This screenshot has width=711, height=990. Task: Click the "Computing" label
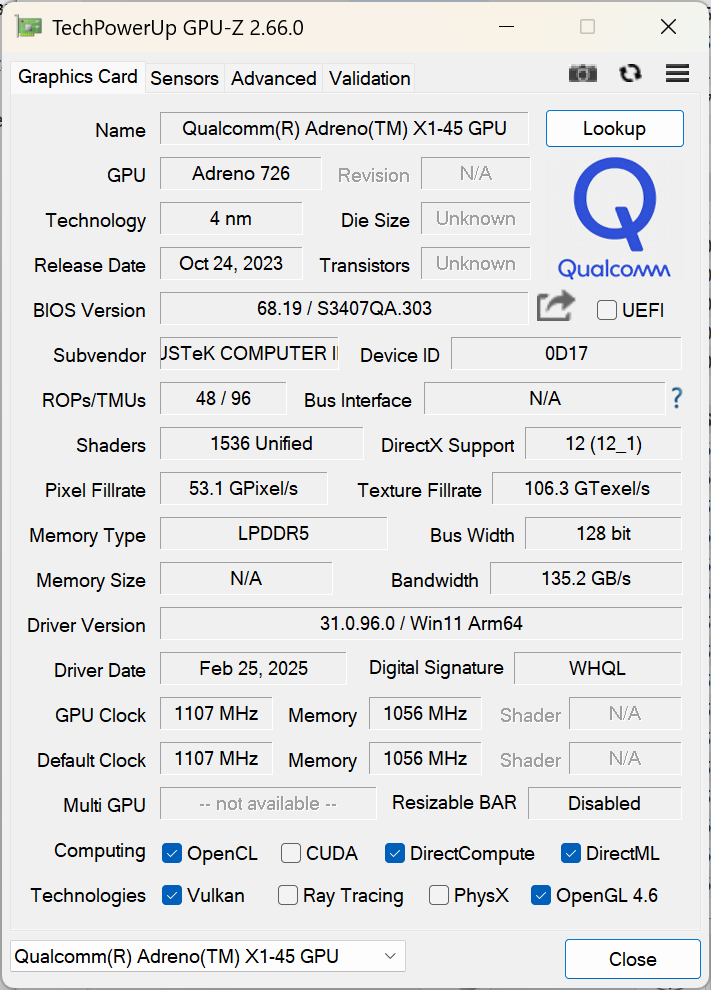coord(100,851)
